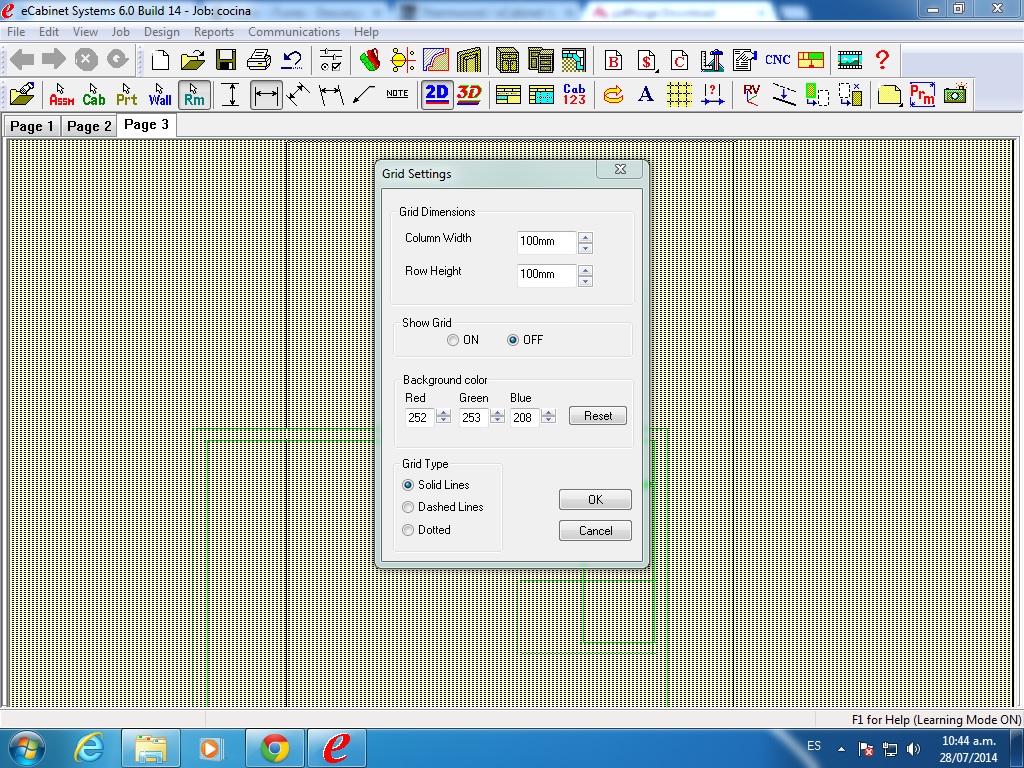Switch to 3D view mode

pos(469,95)
